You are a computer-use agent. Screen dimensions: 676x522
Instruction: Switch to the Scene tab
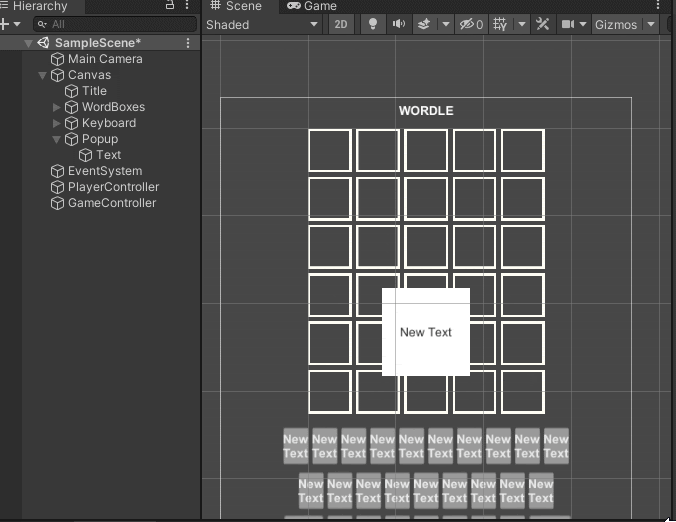236,6
